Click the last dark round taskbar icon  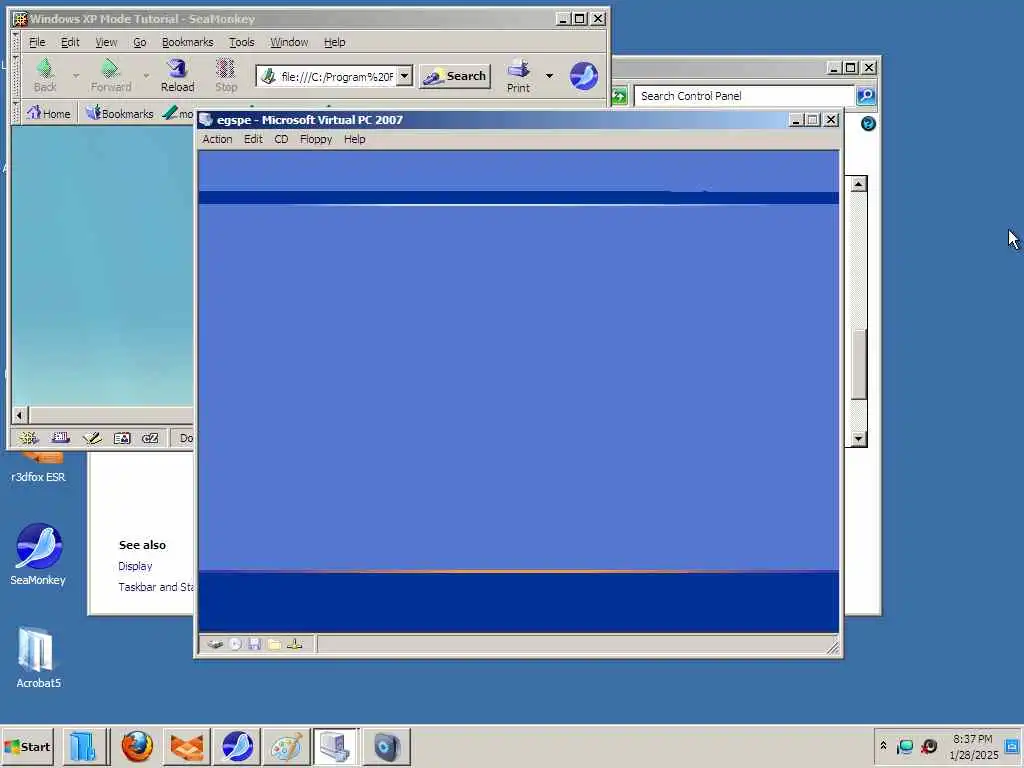386,746
